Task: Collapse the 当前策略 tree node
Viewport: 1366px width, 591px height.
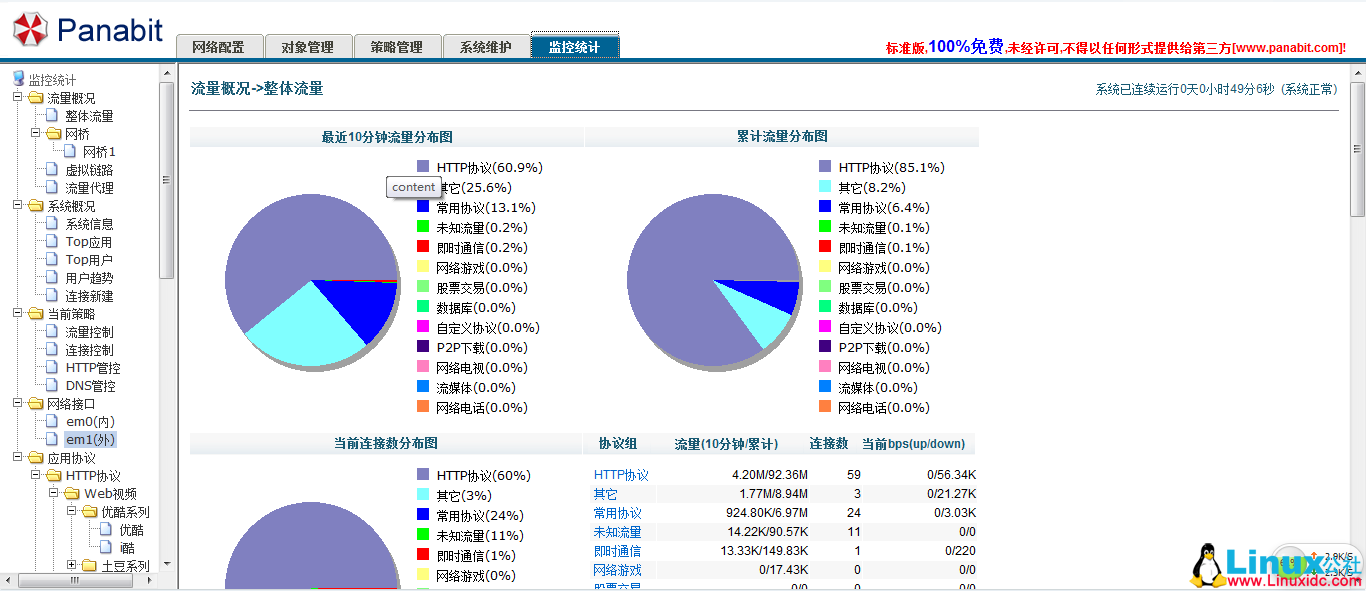Action: [x=18, y=314]
